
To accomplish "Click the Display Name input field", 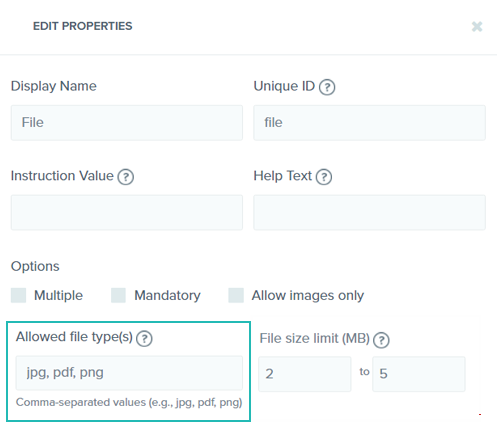I will [127, 123].
